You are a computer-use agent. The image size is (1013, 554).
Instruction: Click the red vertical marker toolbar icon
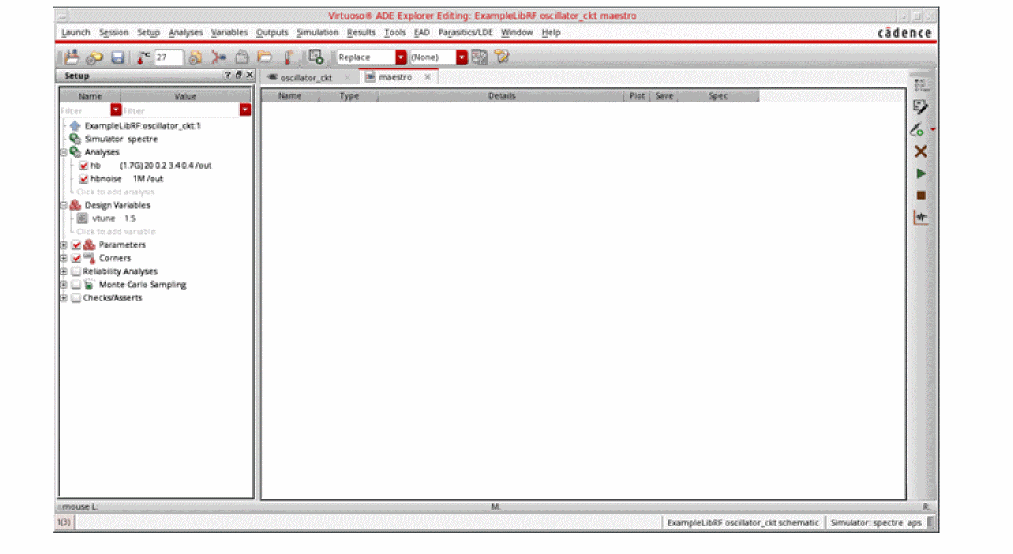pyautogui.click(x=288, y=57)
